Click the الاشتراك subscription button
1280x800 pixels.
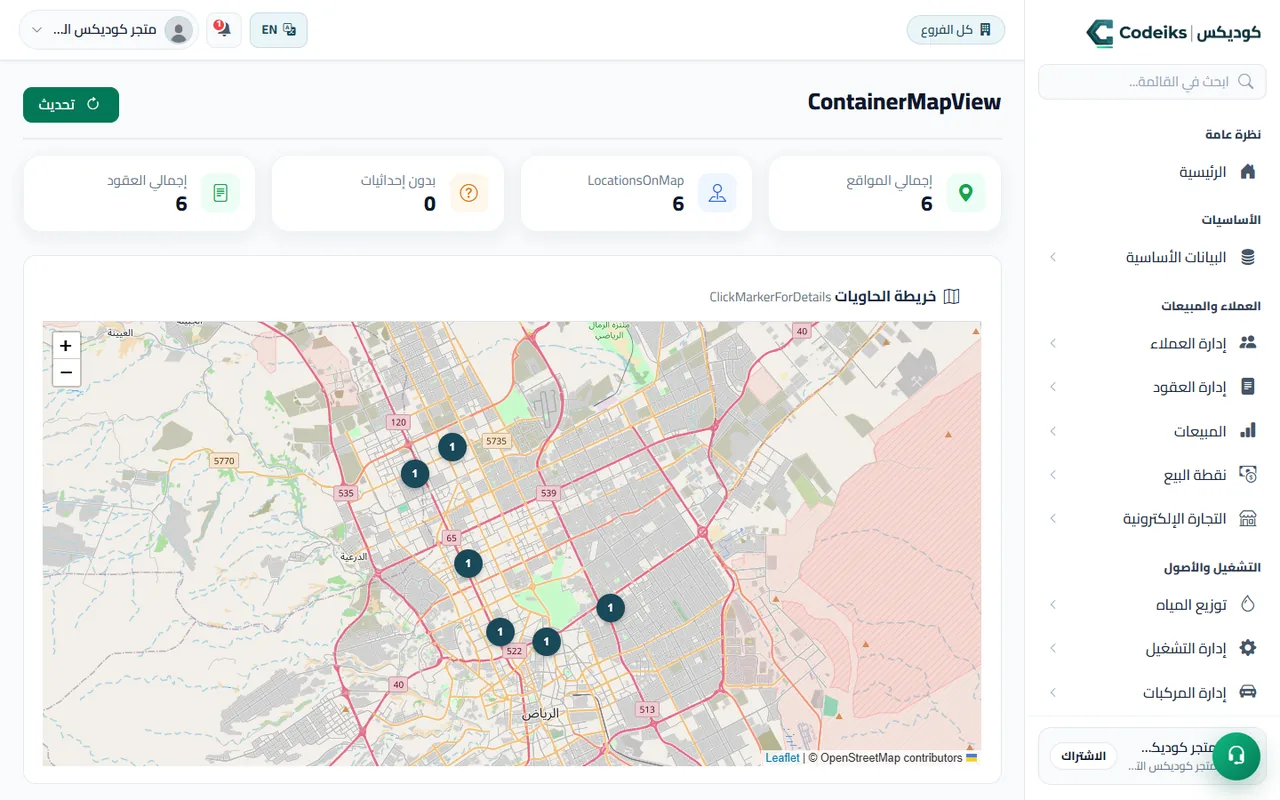[1083, 756]
